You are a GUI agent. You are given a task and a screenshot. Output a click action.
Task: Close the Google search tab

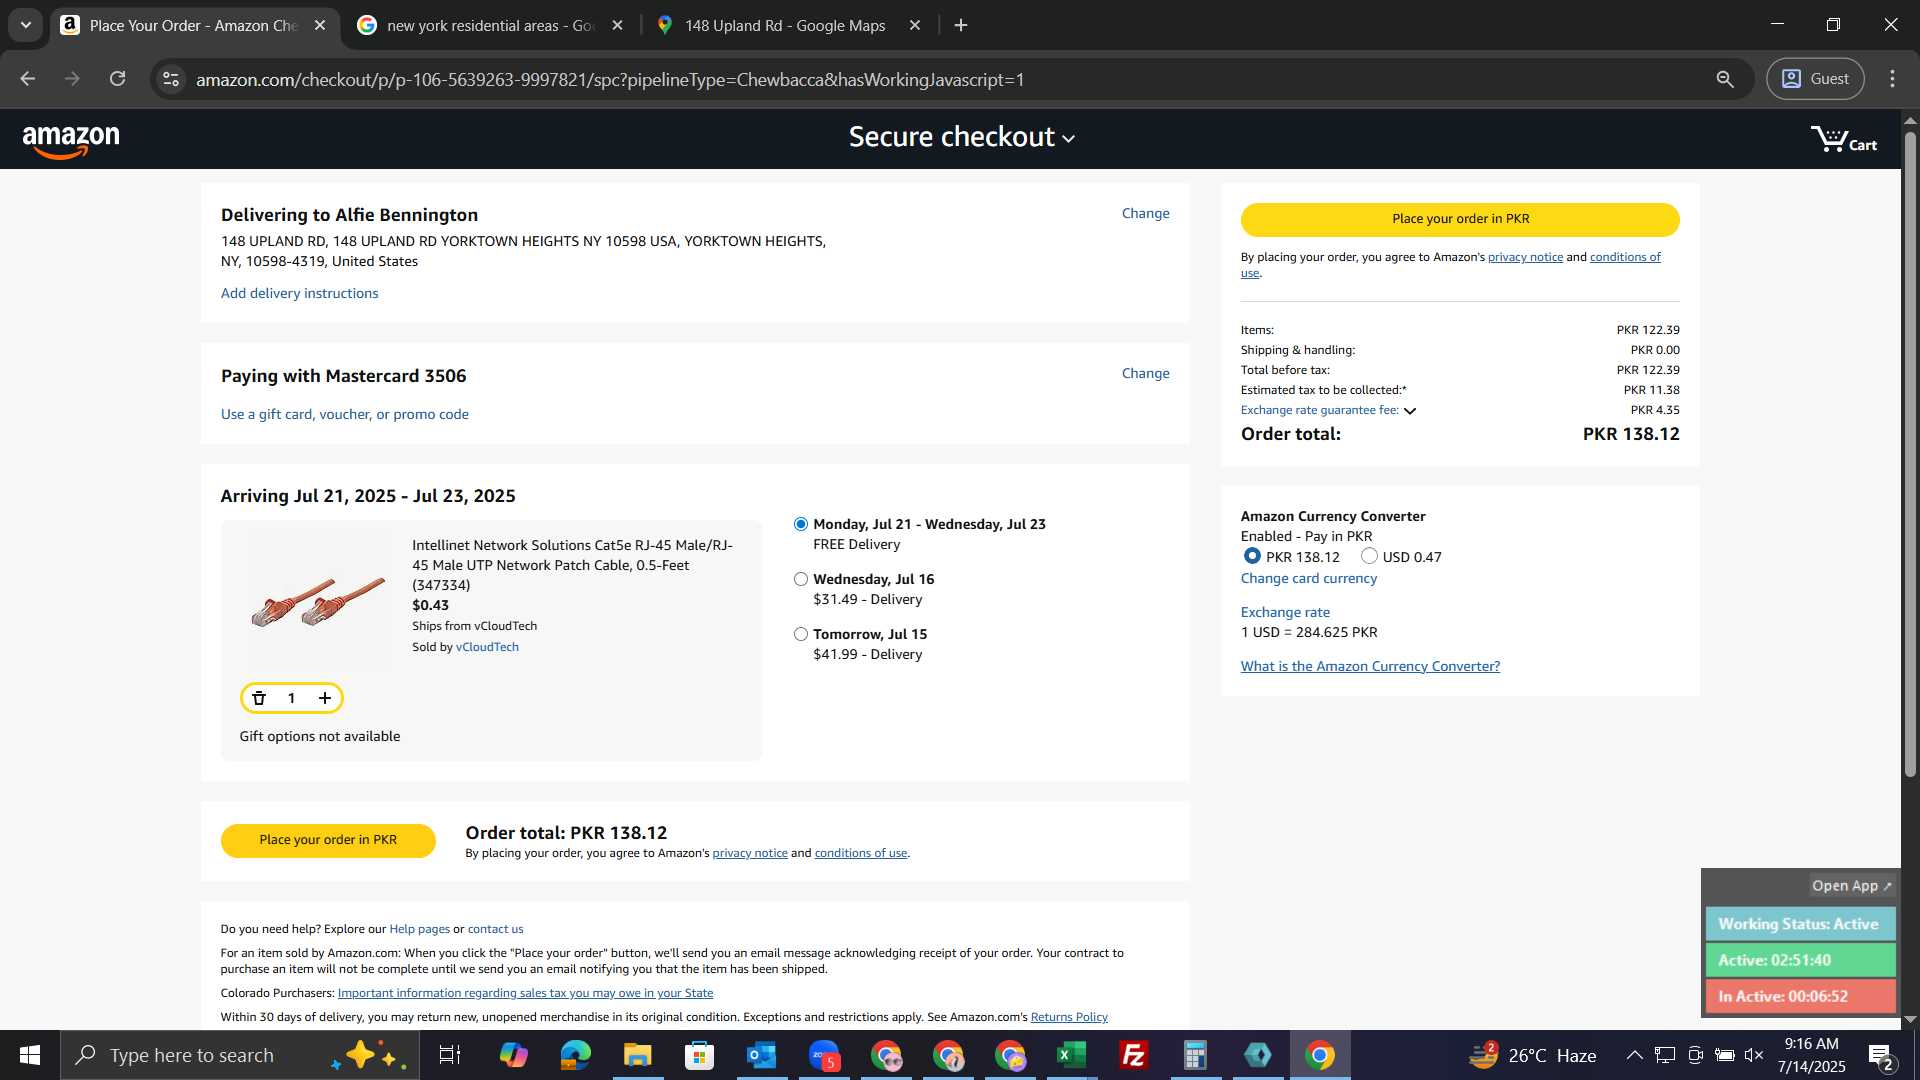(617, 25)
